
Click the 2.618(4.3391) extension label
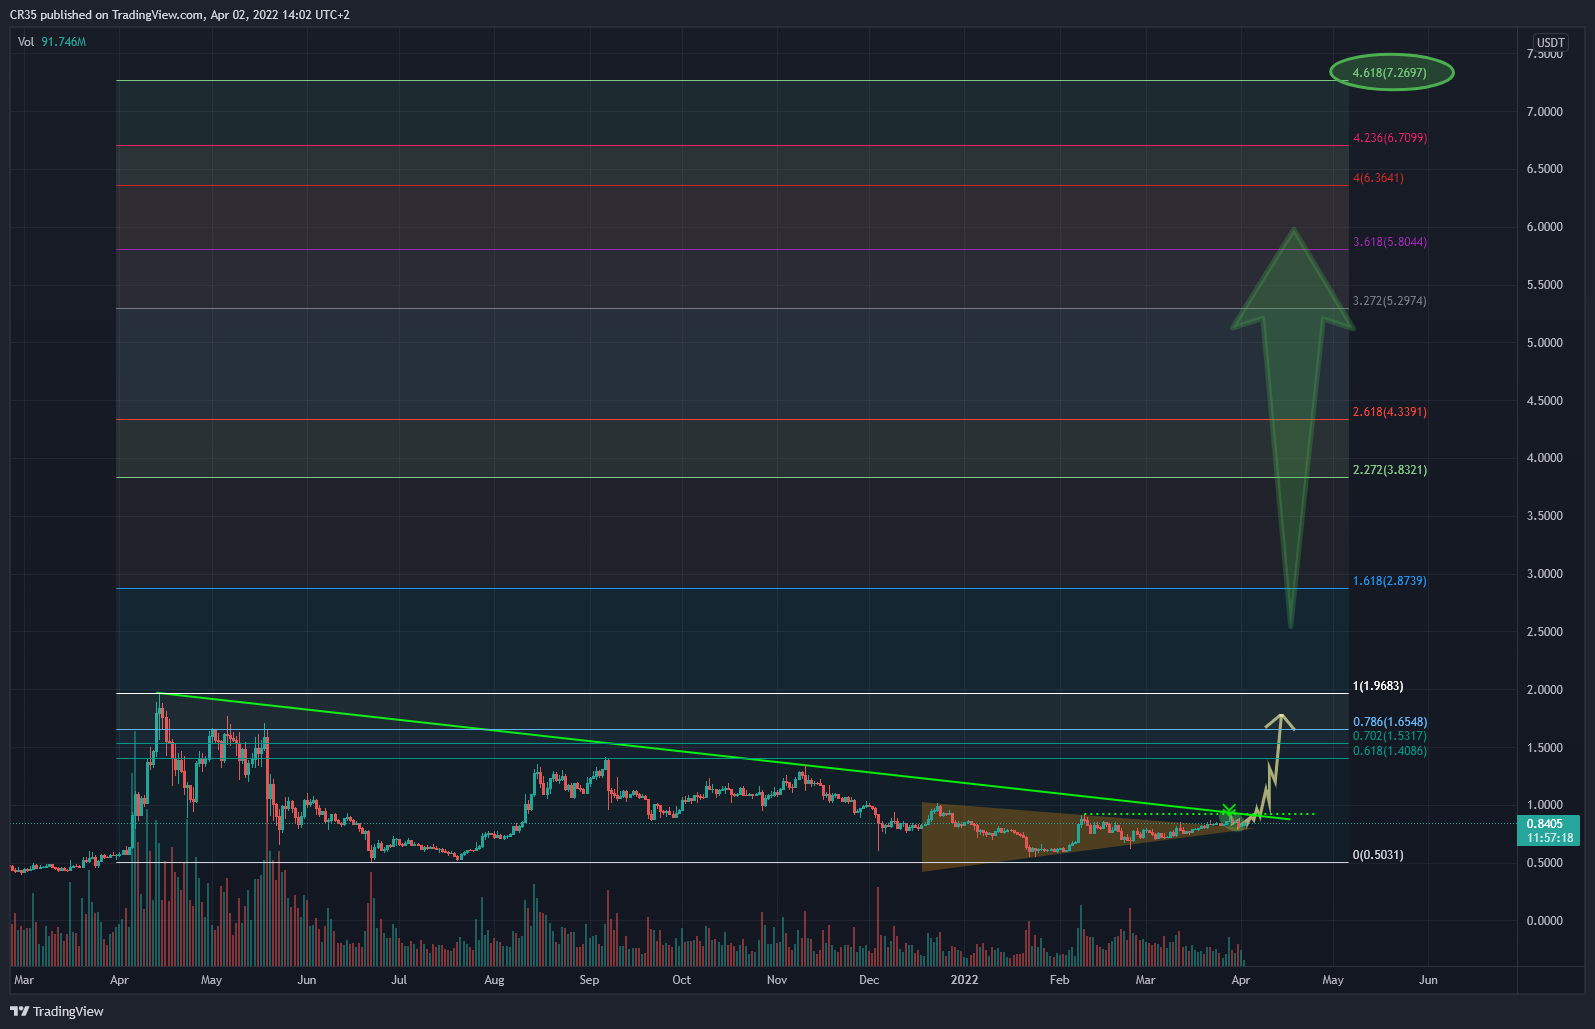pyautogui.click(x=1389, y=412)
